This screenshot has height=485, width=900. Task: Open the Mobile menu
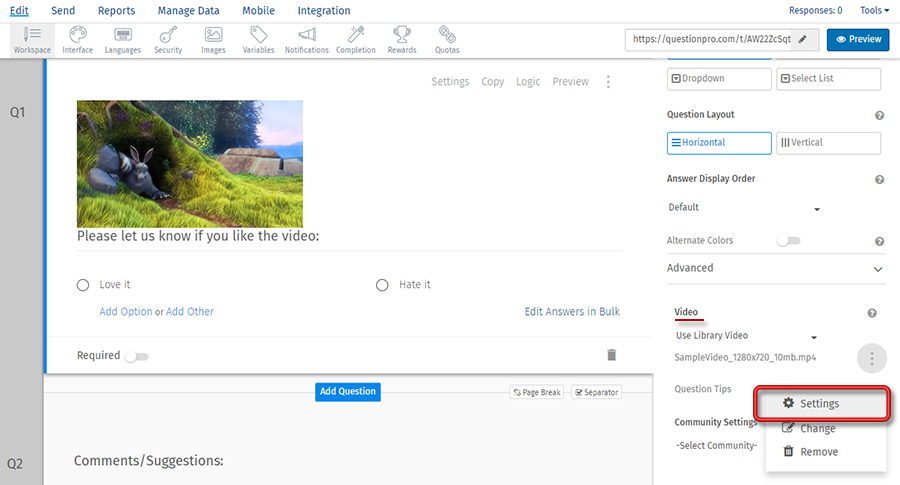258,10
